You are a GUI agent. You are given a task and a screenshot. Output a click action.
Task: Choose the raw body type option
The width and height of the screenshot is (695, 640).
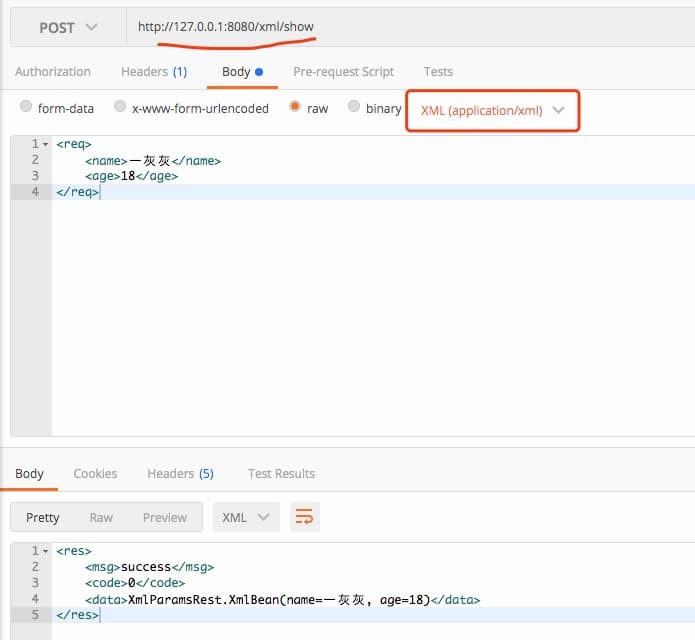coord(296,108)
